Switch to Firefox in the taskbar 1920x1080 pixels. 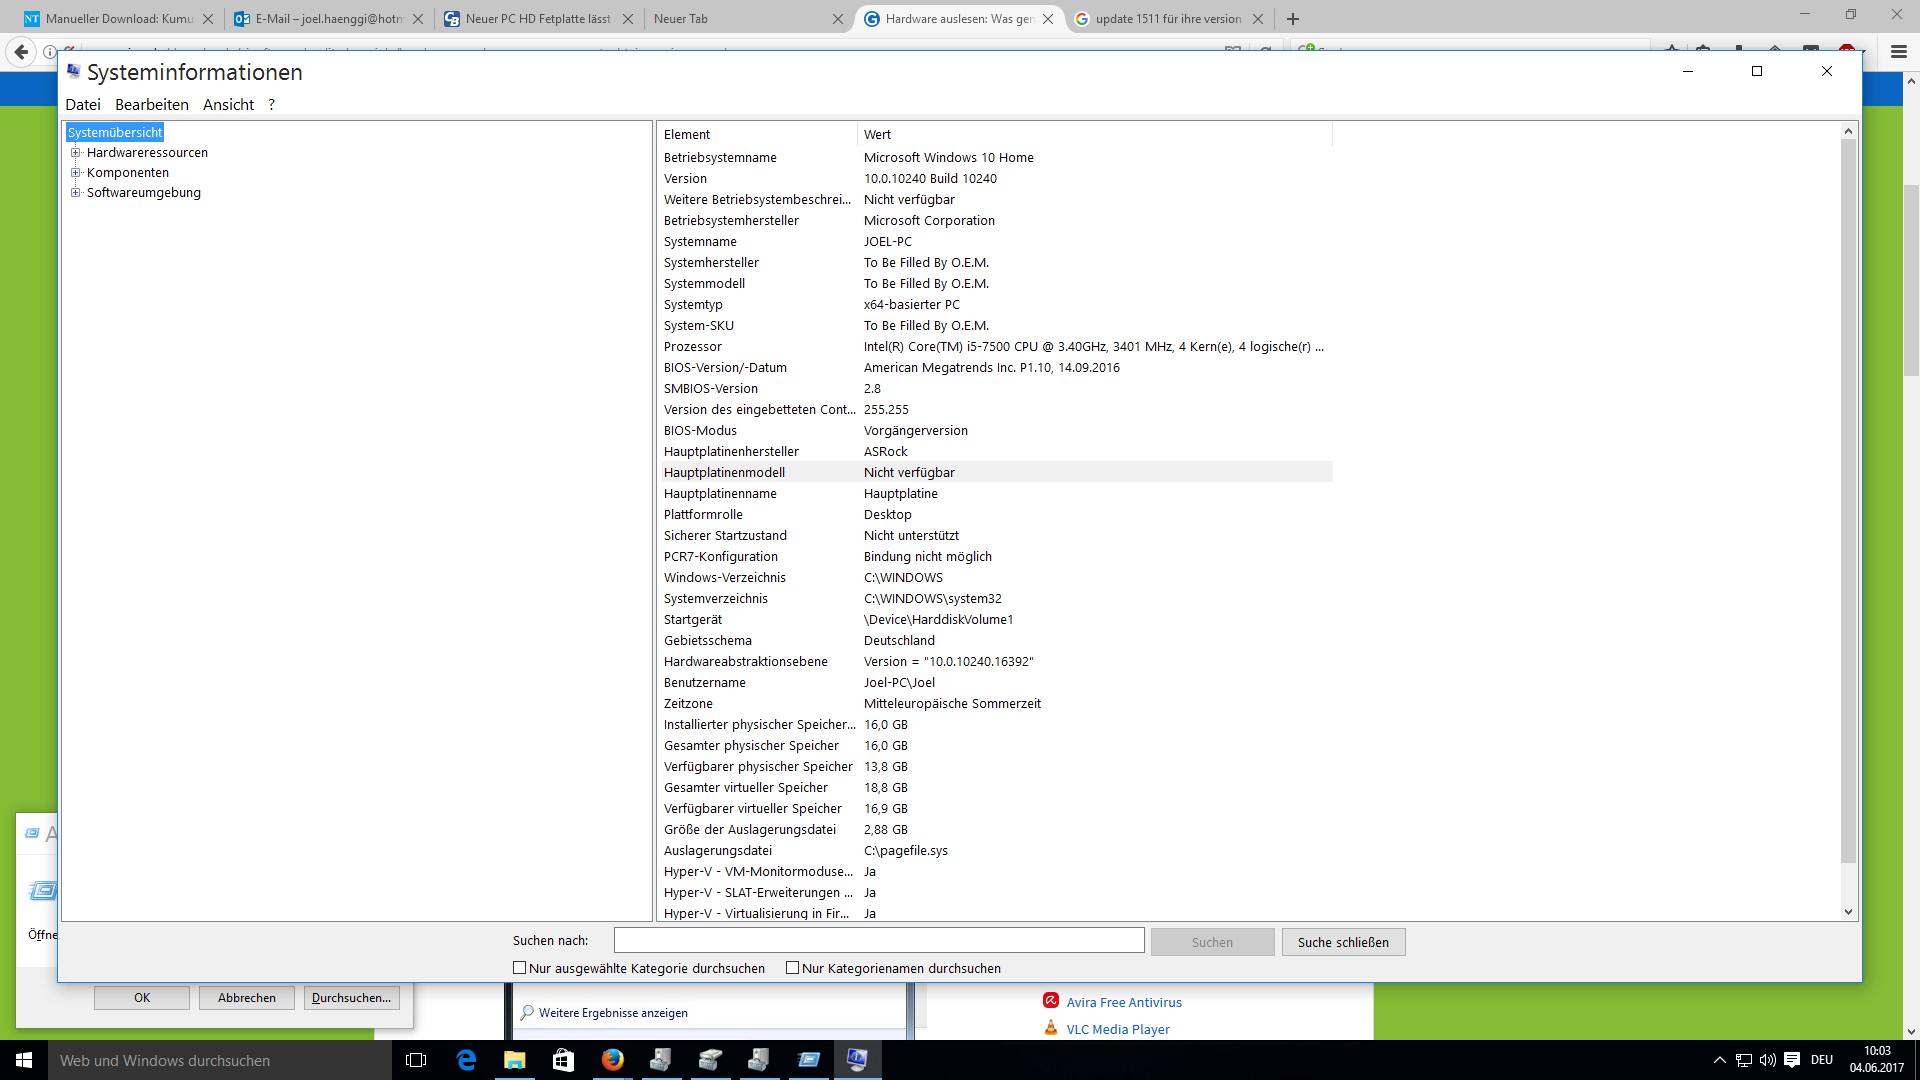612,1060
